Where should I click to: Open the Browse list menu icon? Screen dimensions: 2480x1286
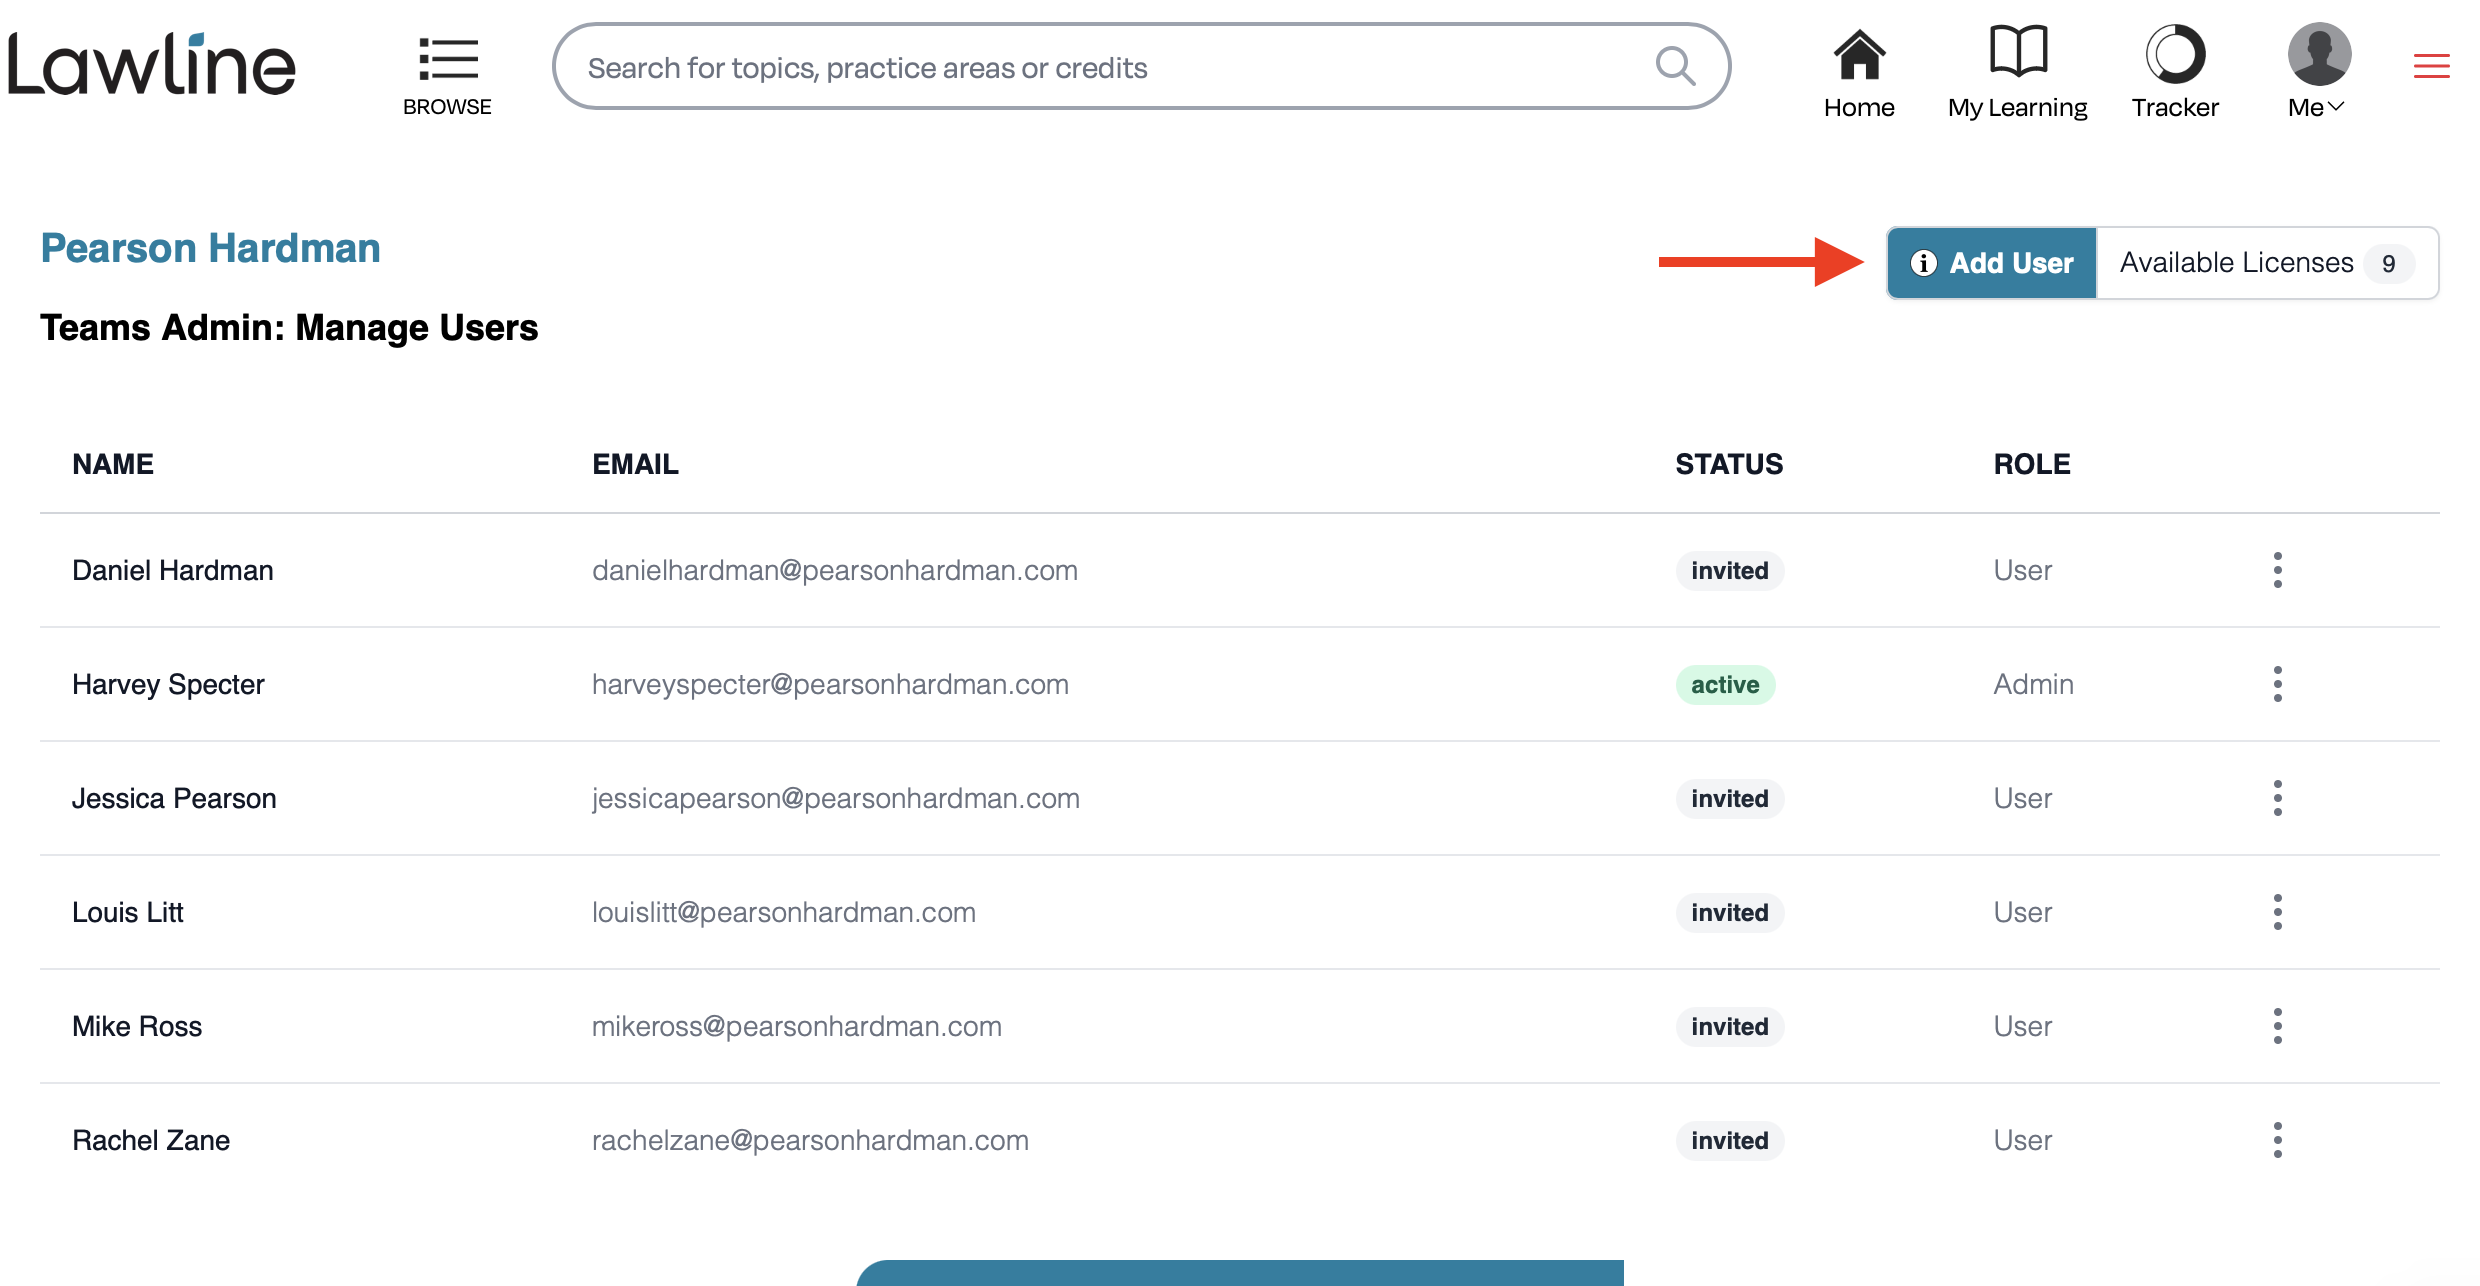point(448,60)
